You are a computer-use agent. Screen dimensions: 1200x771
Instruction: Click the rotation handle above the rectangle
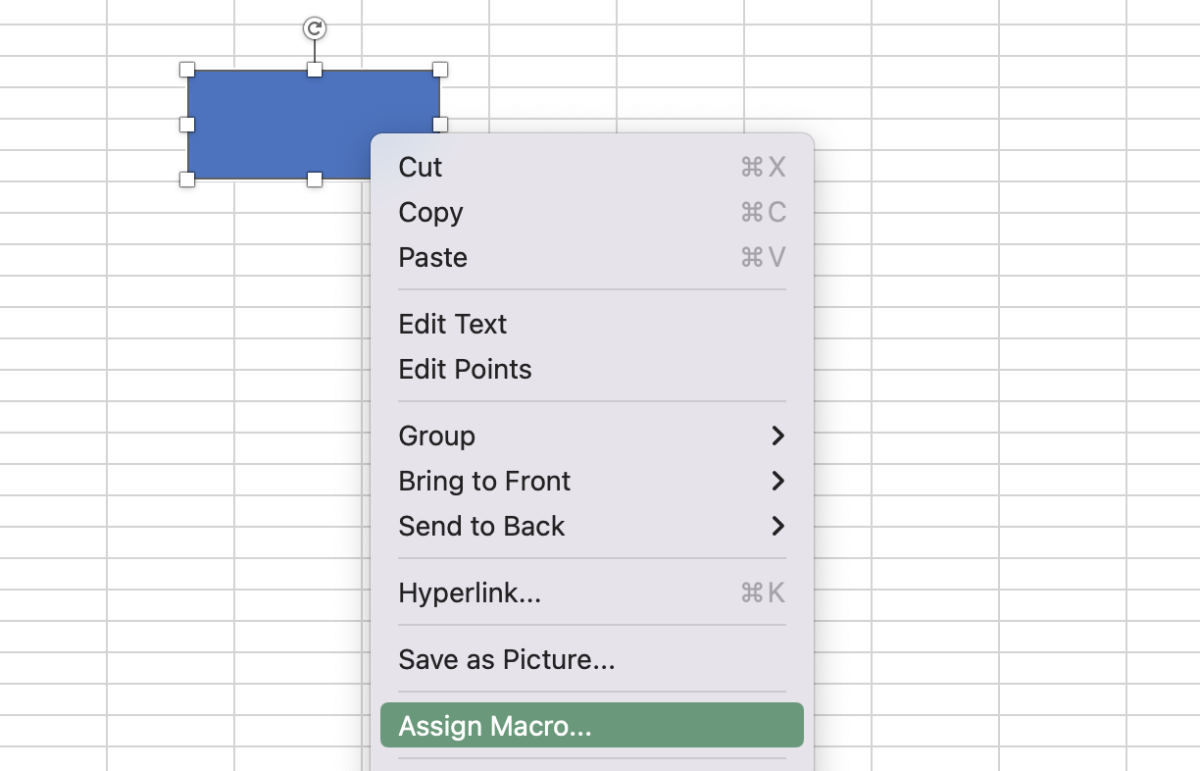click(x=315, y=29)
